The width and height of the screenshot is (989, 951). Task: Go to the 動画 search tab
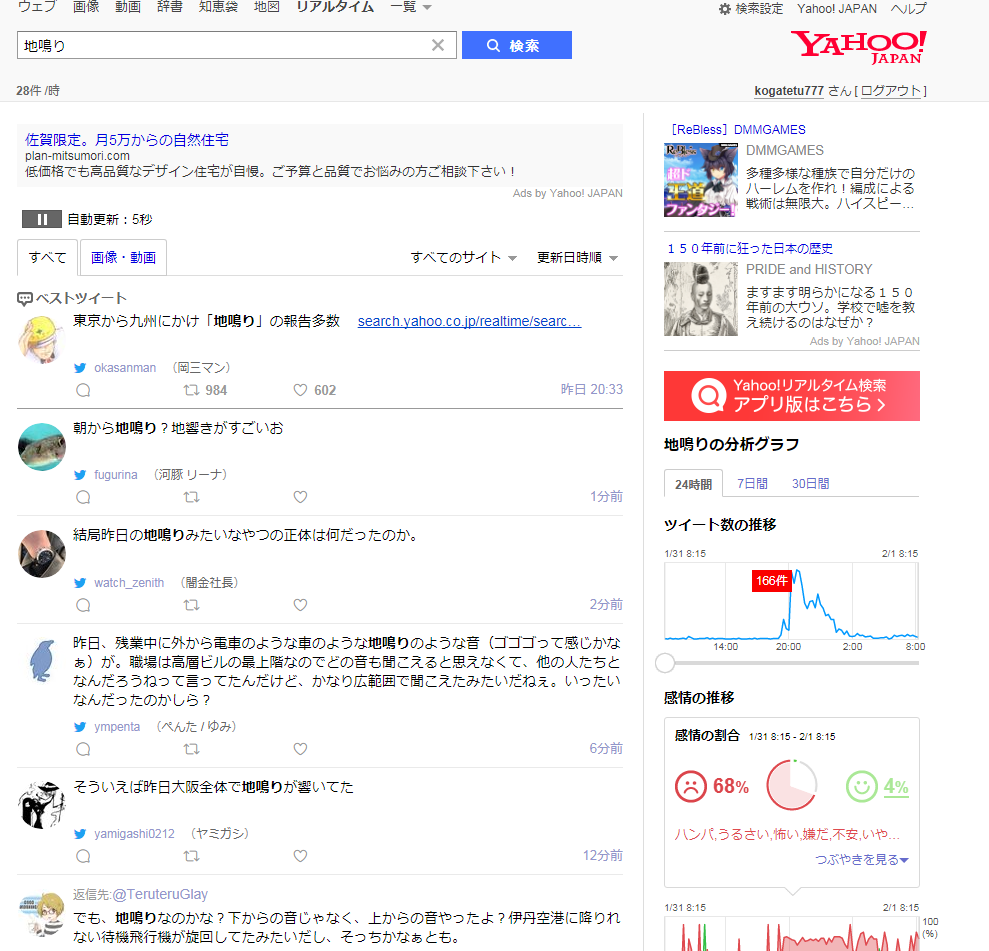click(x=128, y=8)
